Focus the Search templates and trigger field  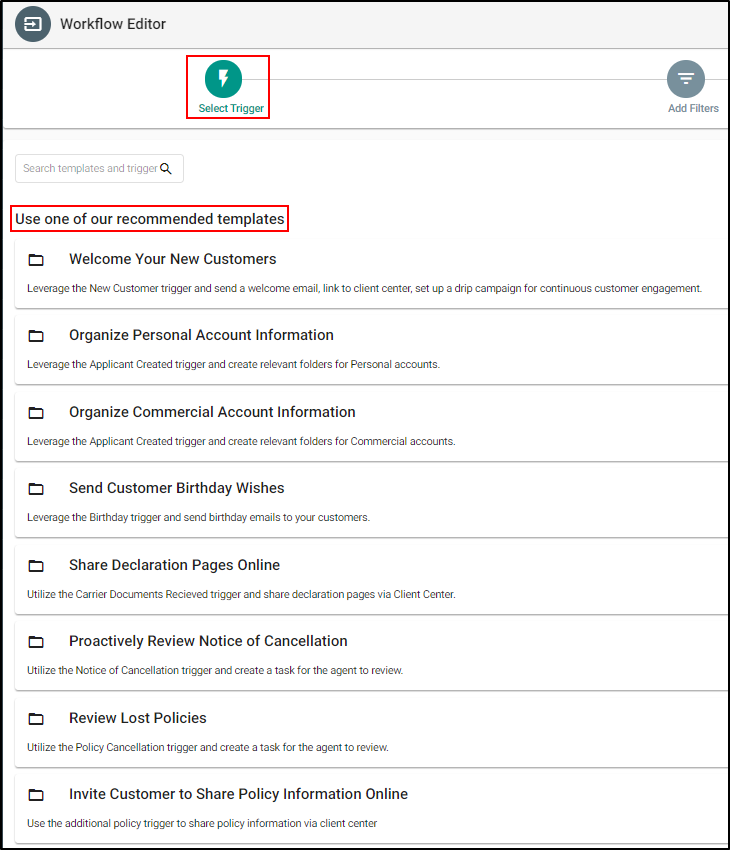pos(99,169)
